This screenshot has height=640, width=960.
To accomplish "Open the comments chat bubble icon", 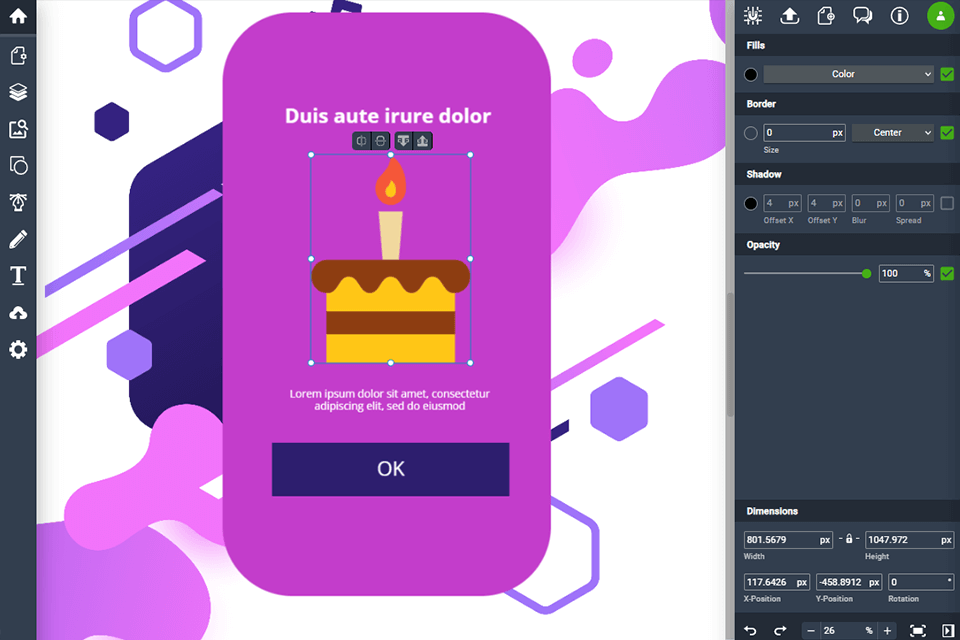I will (863, 16).
